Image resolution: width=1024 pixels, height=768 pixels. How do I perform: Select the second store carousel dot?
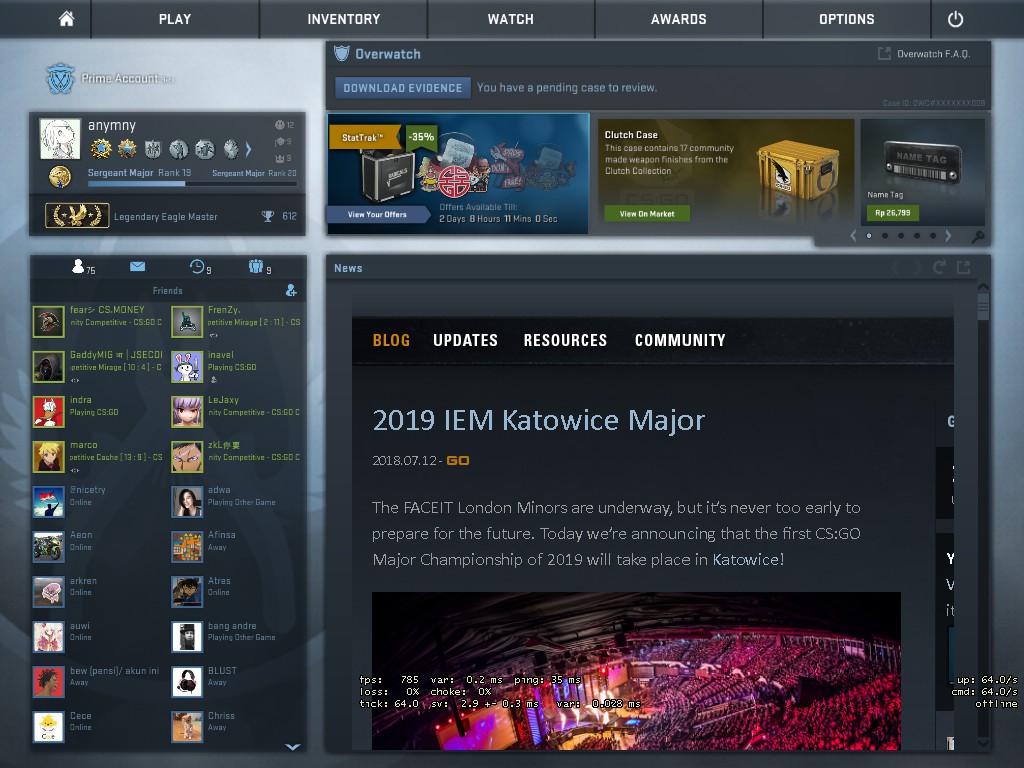885,236
